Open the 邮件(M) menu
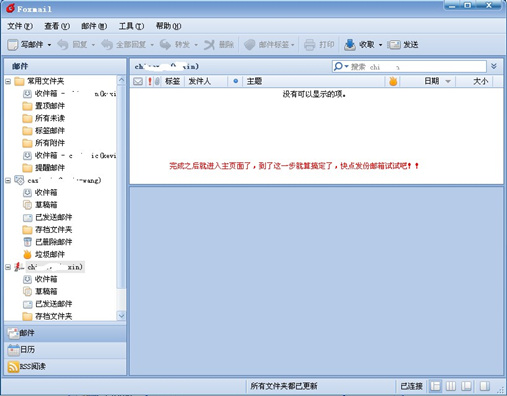This screenshot has width=507, height=396. pos(94,26)
